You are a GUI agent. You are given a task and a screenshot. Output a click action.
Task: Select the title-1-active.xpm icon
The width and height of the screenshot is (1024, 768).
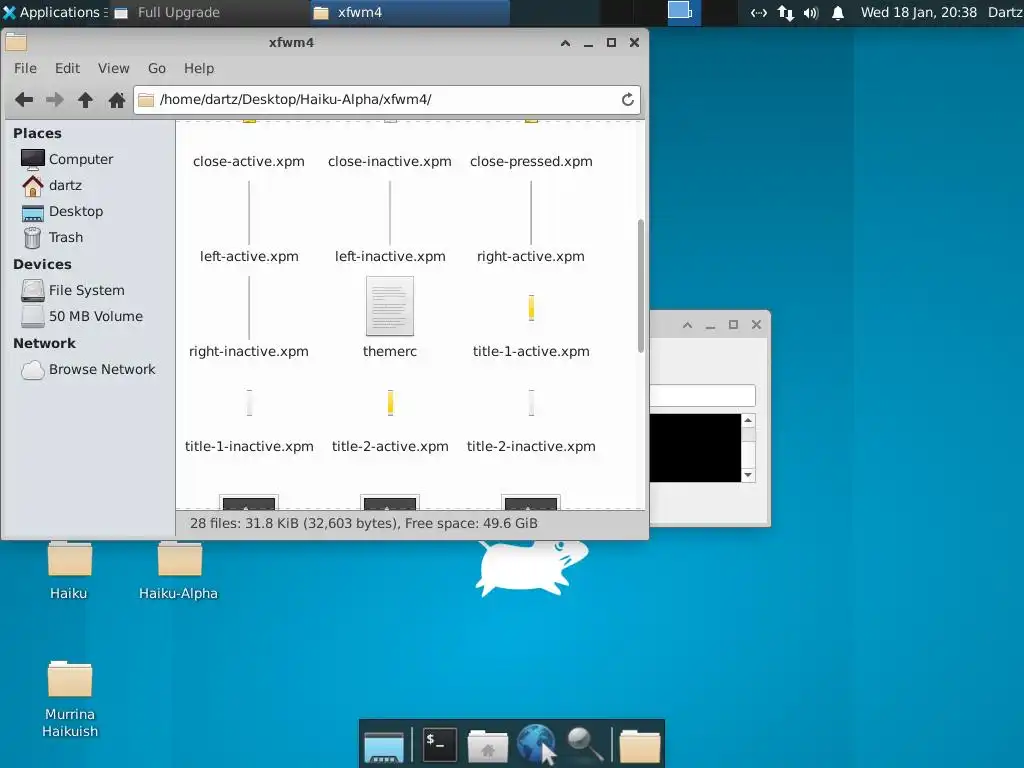pyautogui.click(x=532, y=308)
